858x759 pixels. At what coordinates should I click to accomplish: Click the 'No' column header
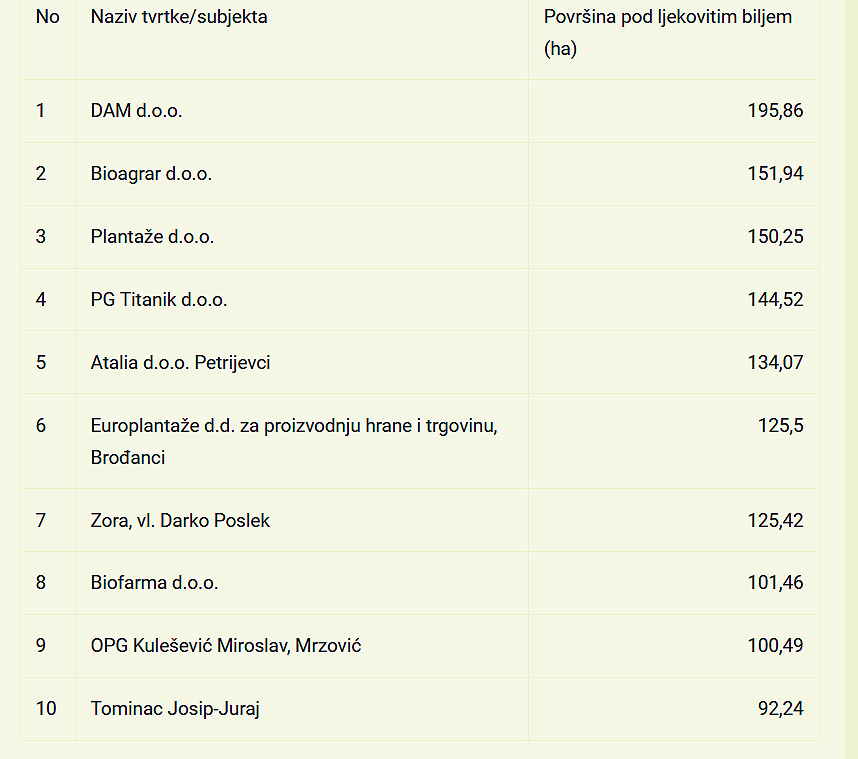(x=48, y=17)
